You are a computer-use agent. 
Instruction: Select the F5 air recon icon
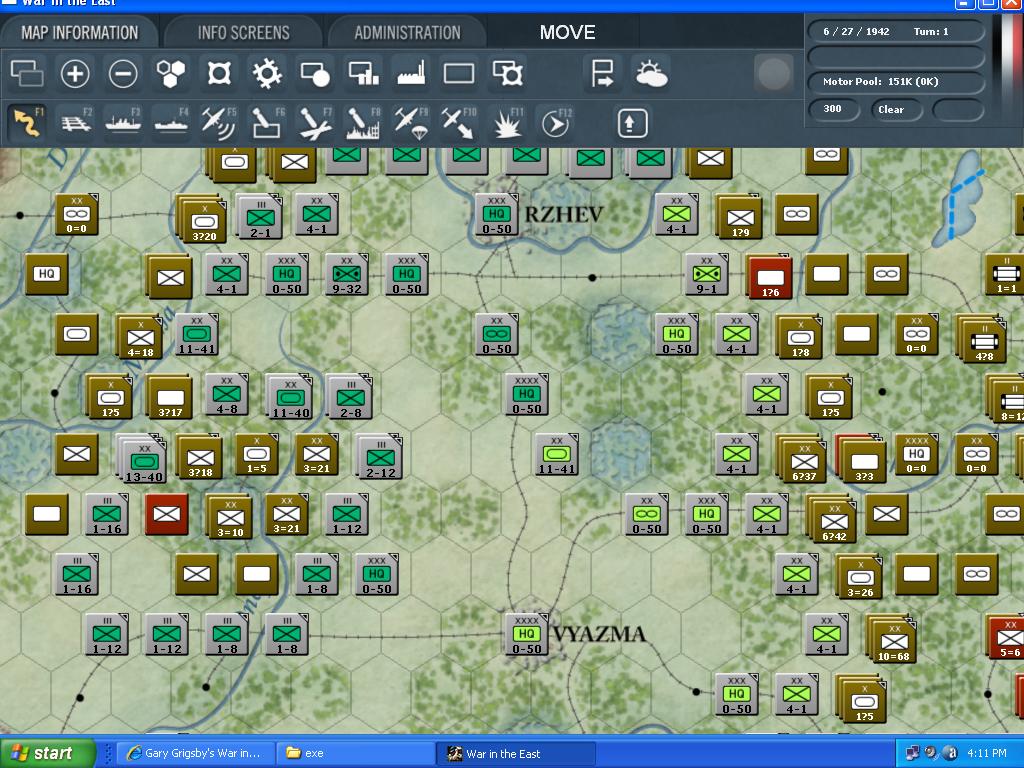[x=219, y=123]
